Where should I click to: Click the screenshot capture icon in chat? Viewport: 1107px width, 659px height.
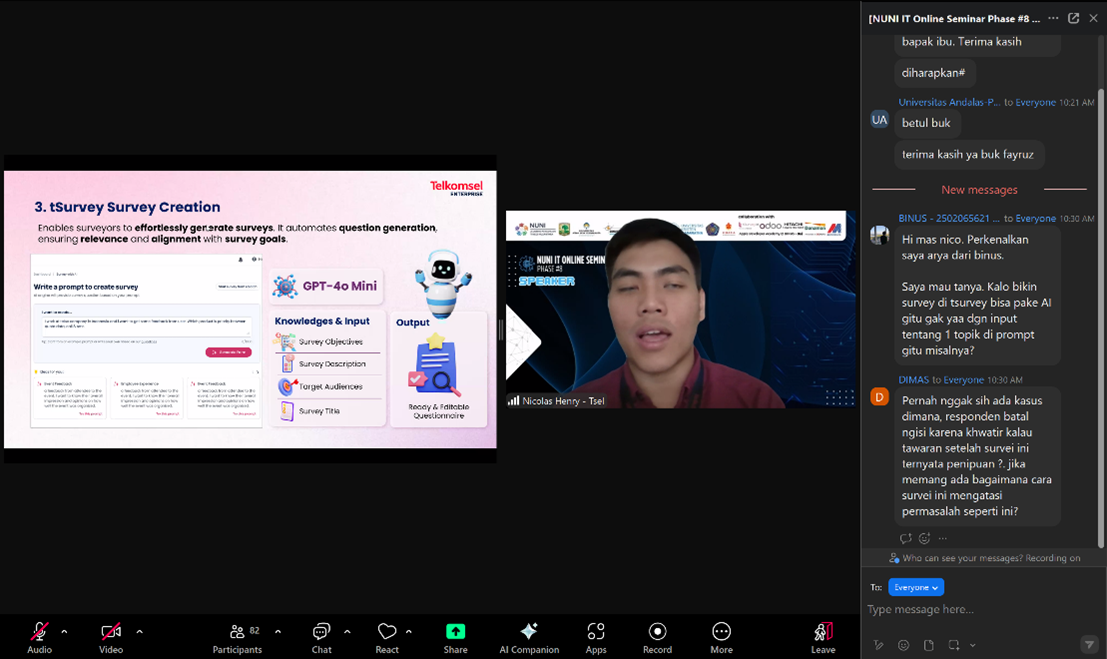coord(954,645)
